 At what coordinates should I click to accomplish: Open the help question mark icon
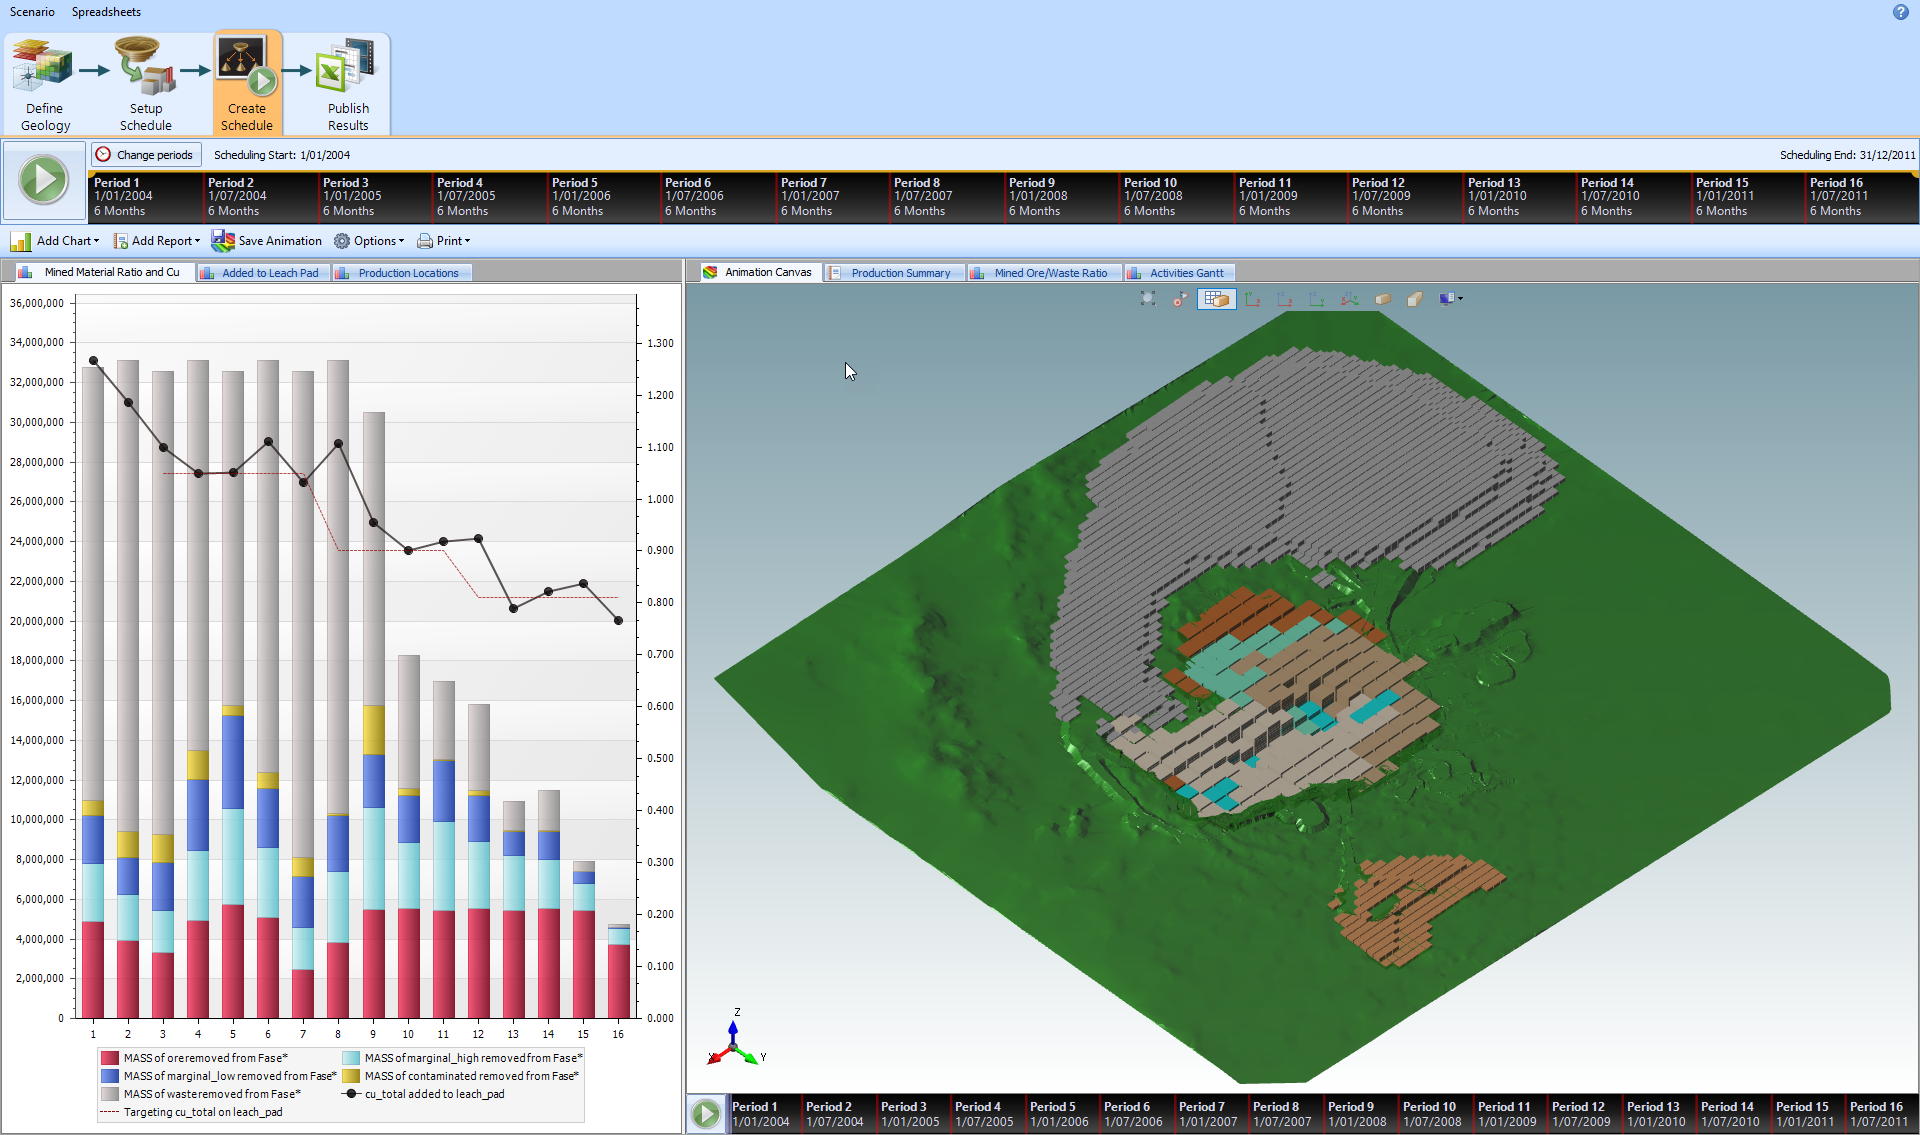(1900, 12)
